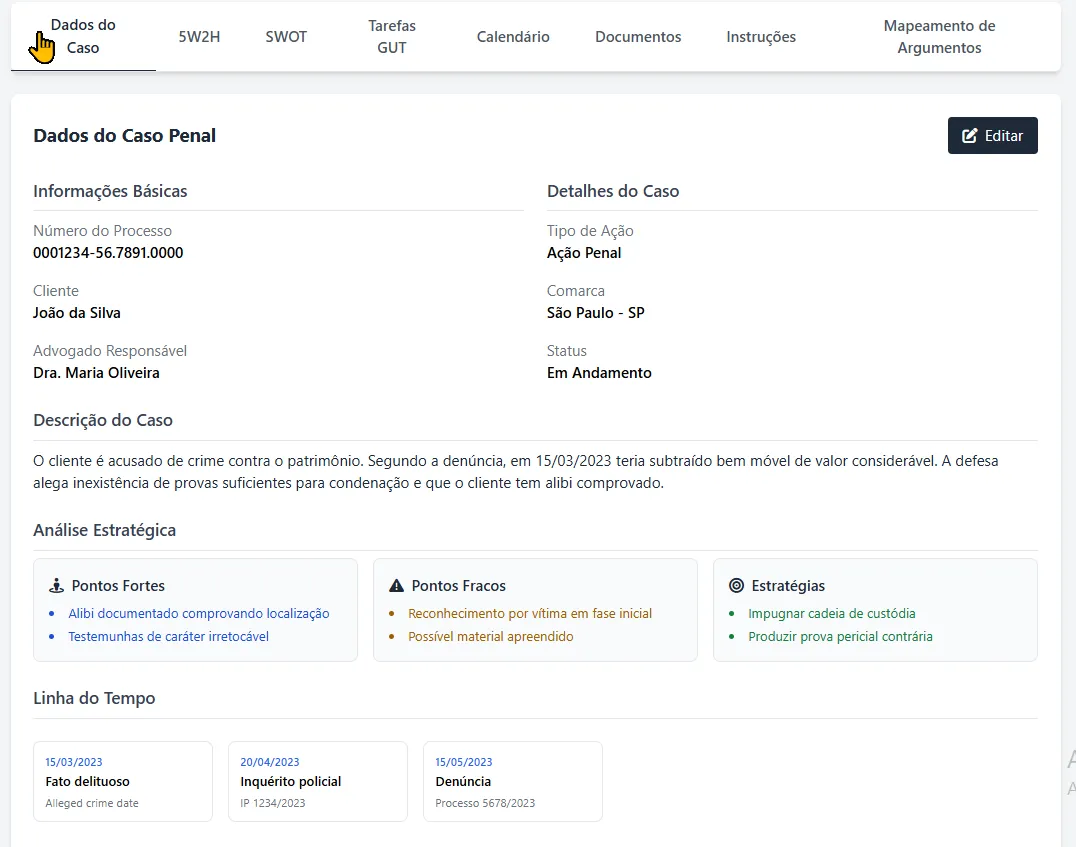Screen dimensions: 1076x847
Task: Click the Pontos Fracos warning triangle icon
Action: 396,586
